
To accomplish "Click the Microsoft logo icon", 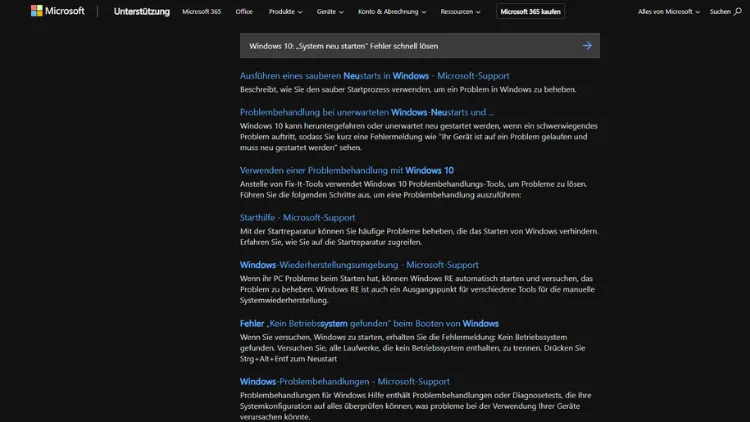I will tap(36, 11).
